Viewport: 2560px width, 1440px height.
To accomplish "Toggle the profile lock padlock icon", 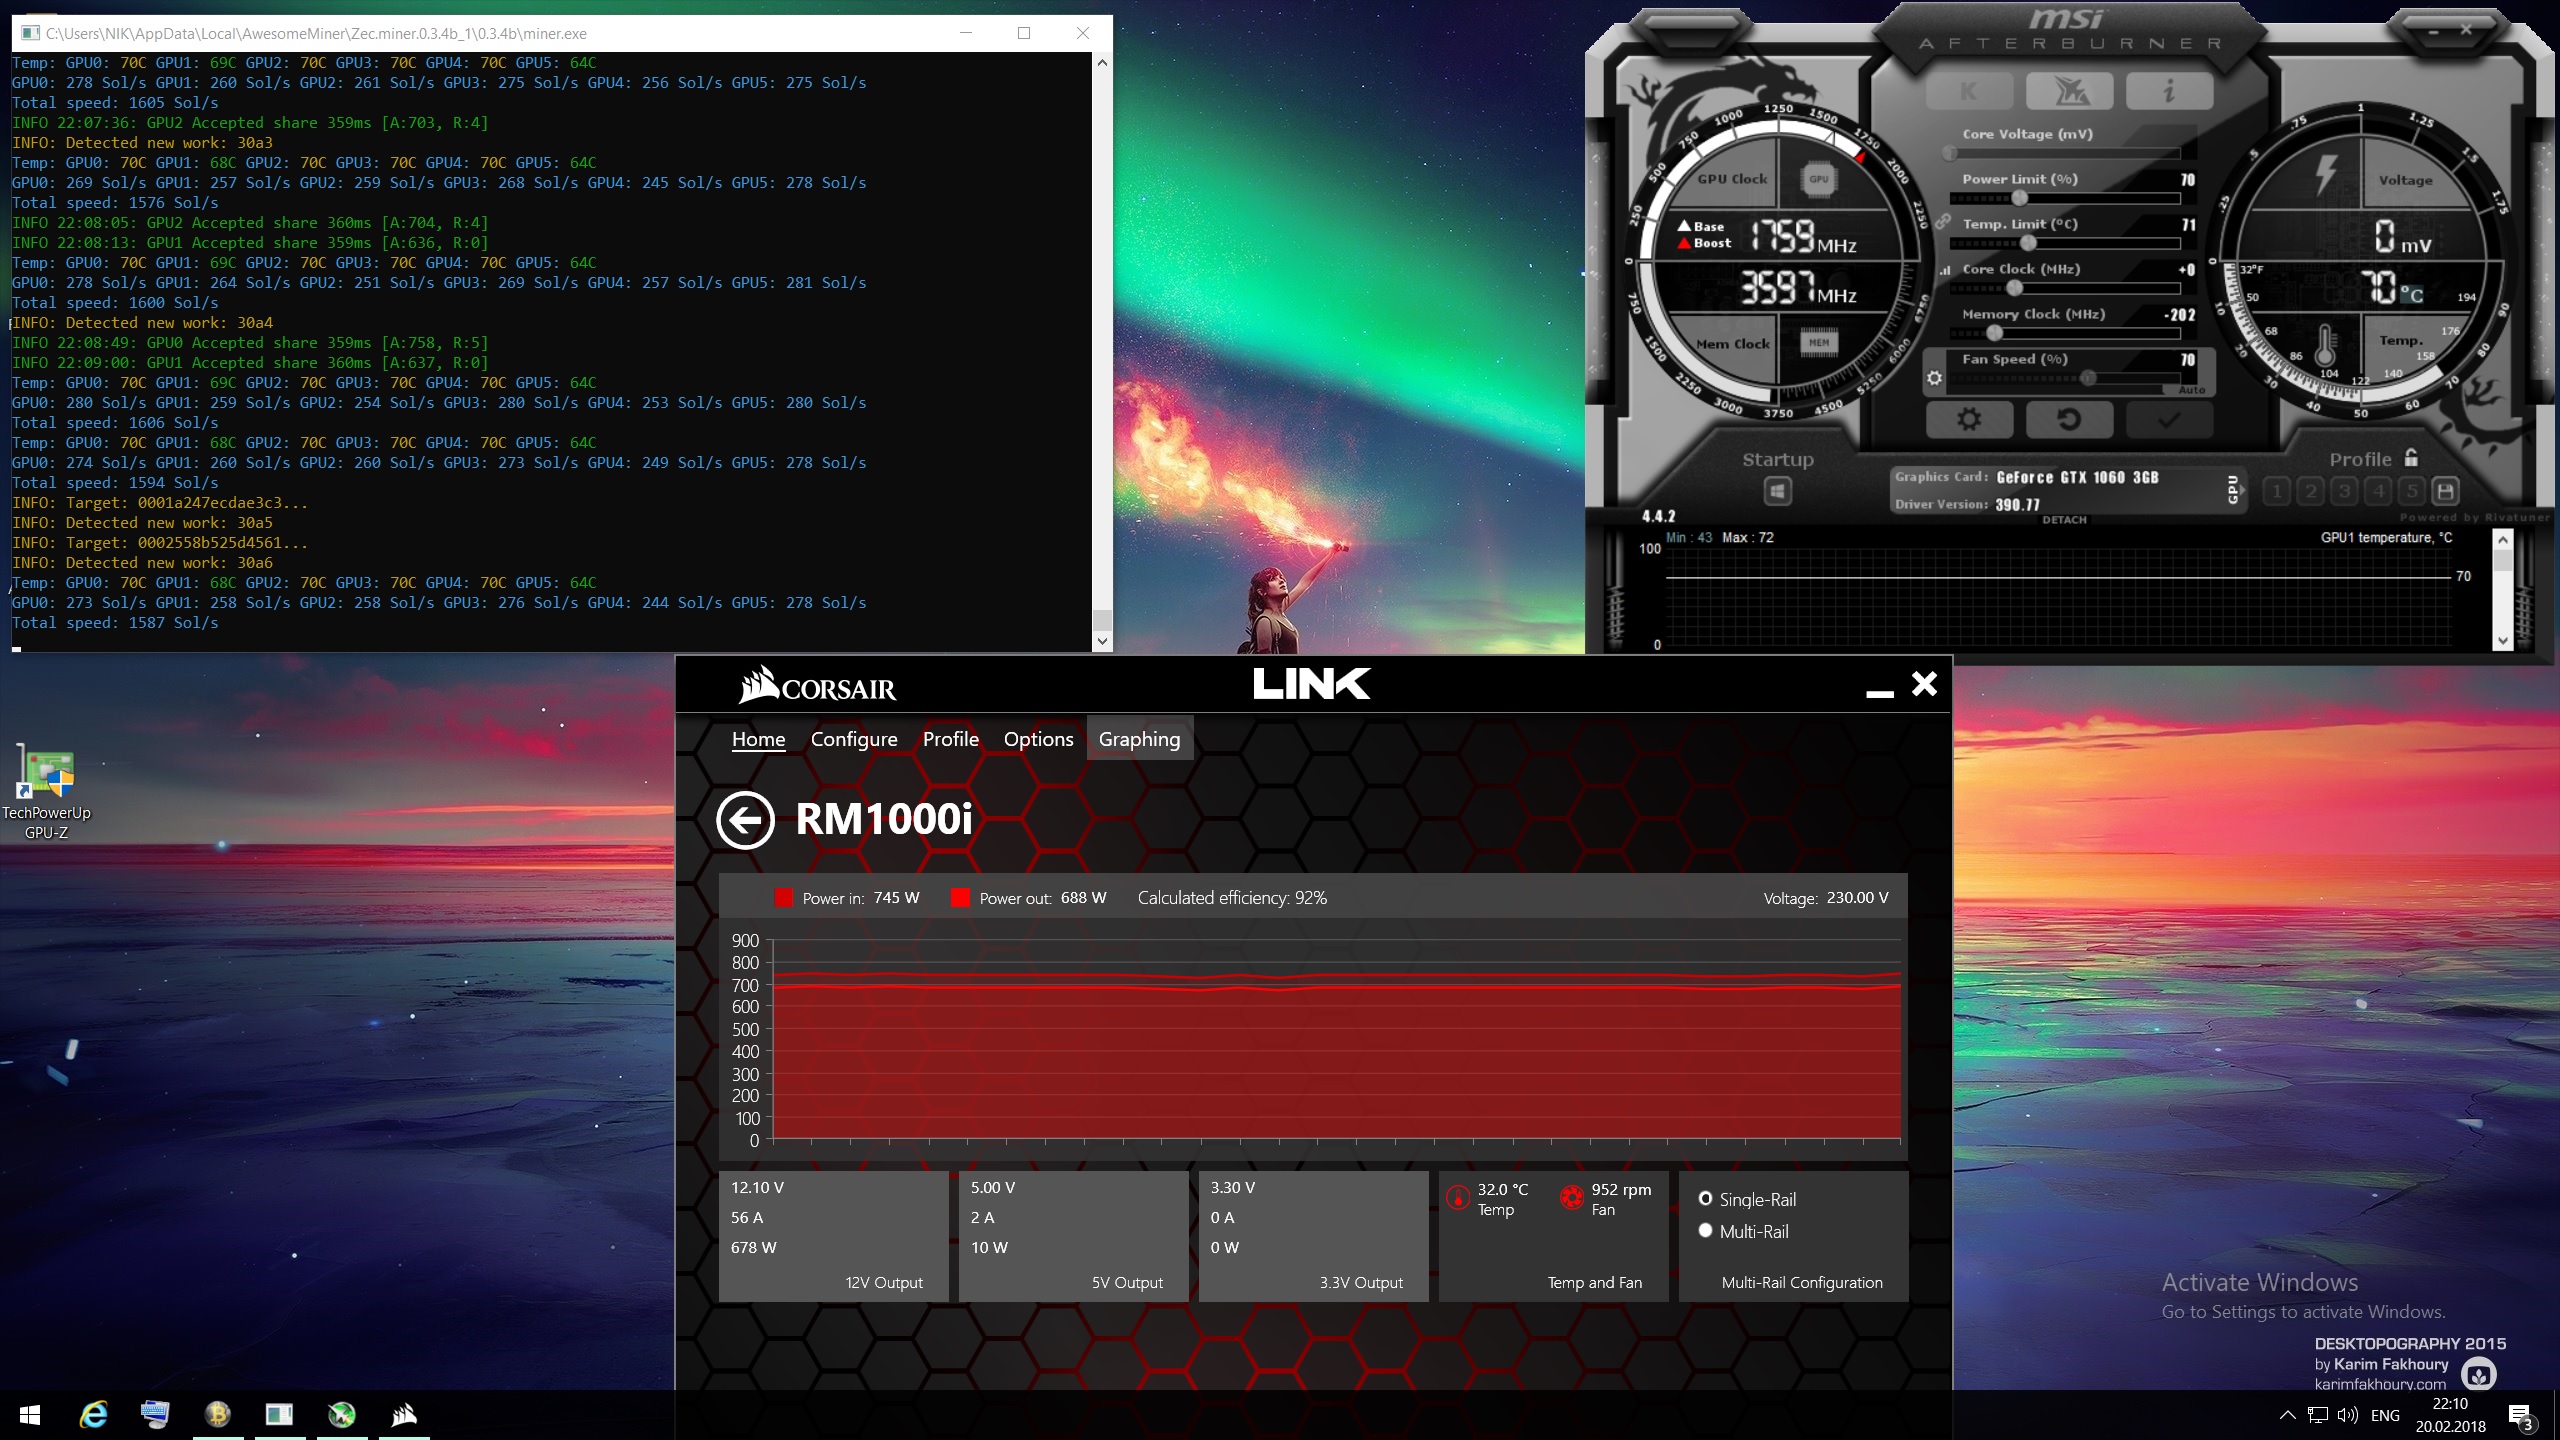I will click(x=2411, y=458).
